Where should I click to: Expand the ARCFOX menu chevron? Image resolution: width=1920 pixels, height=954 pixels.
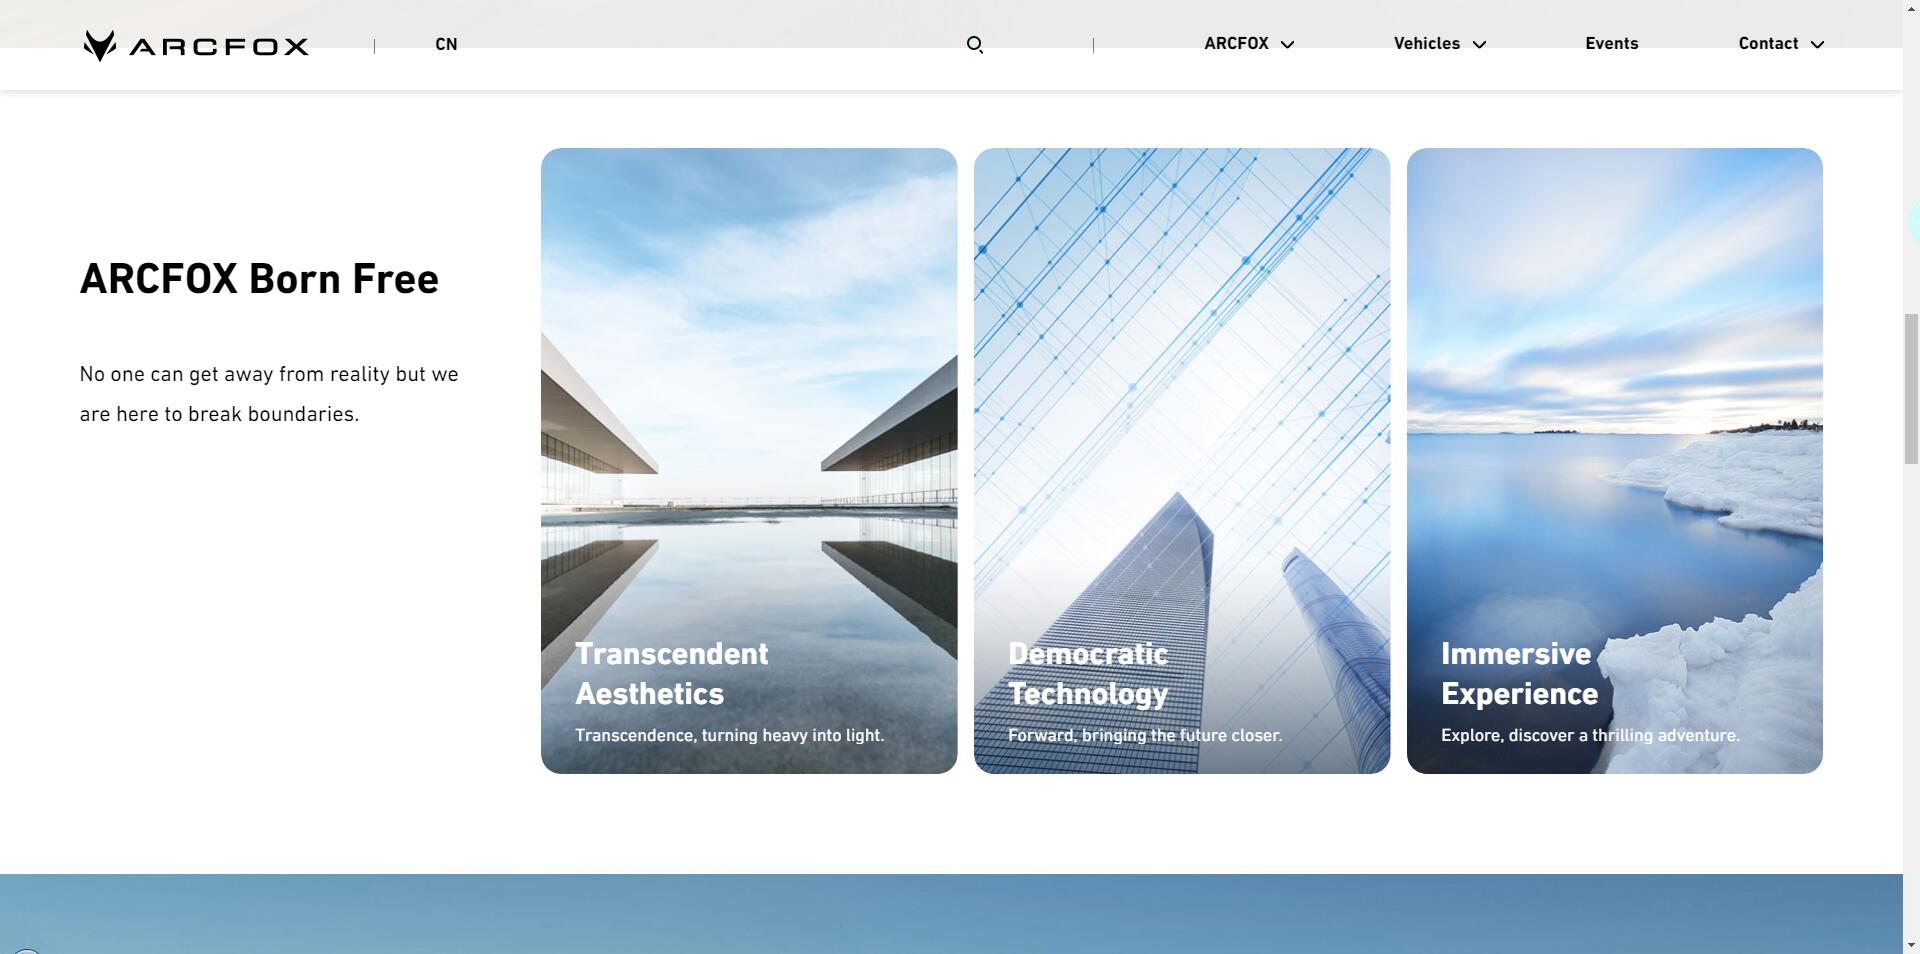tap(1287, 45)
